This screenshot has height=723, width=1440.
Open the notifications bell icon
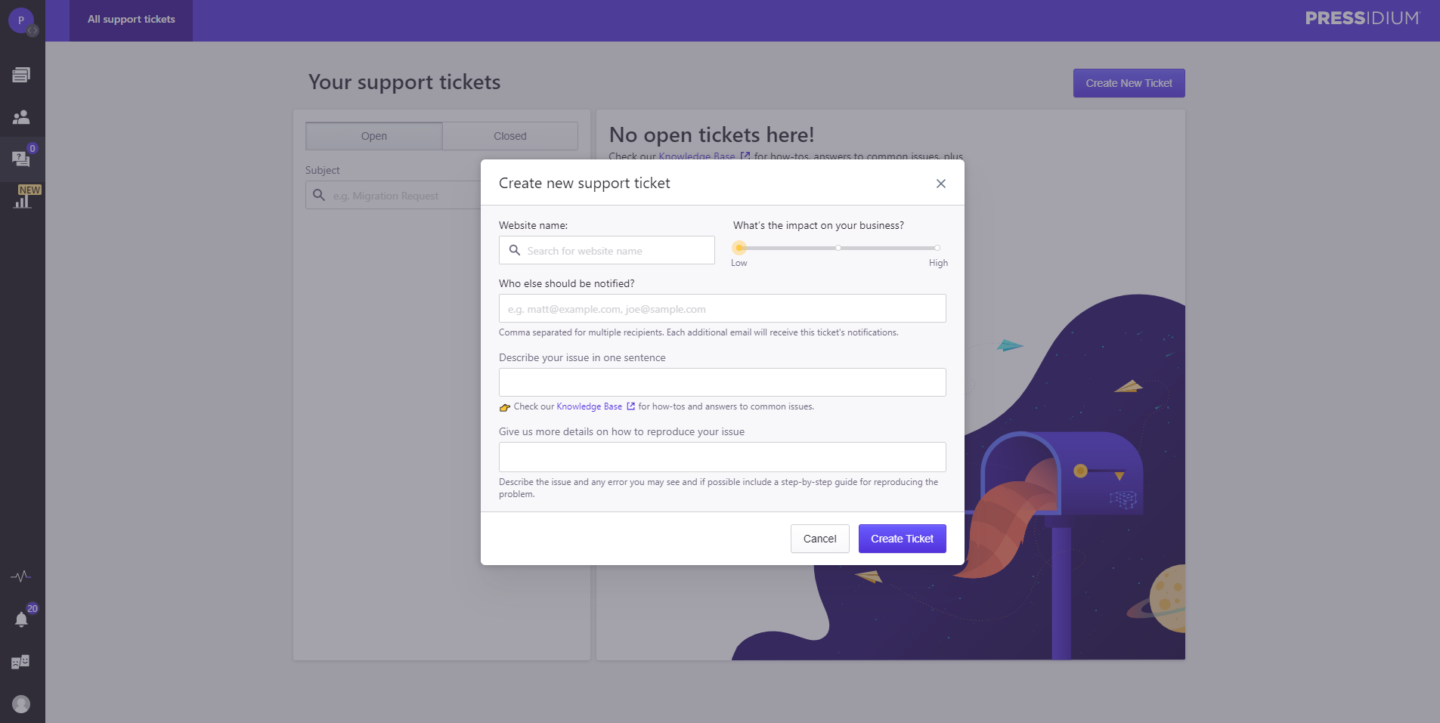21,620
